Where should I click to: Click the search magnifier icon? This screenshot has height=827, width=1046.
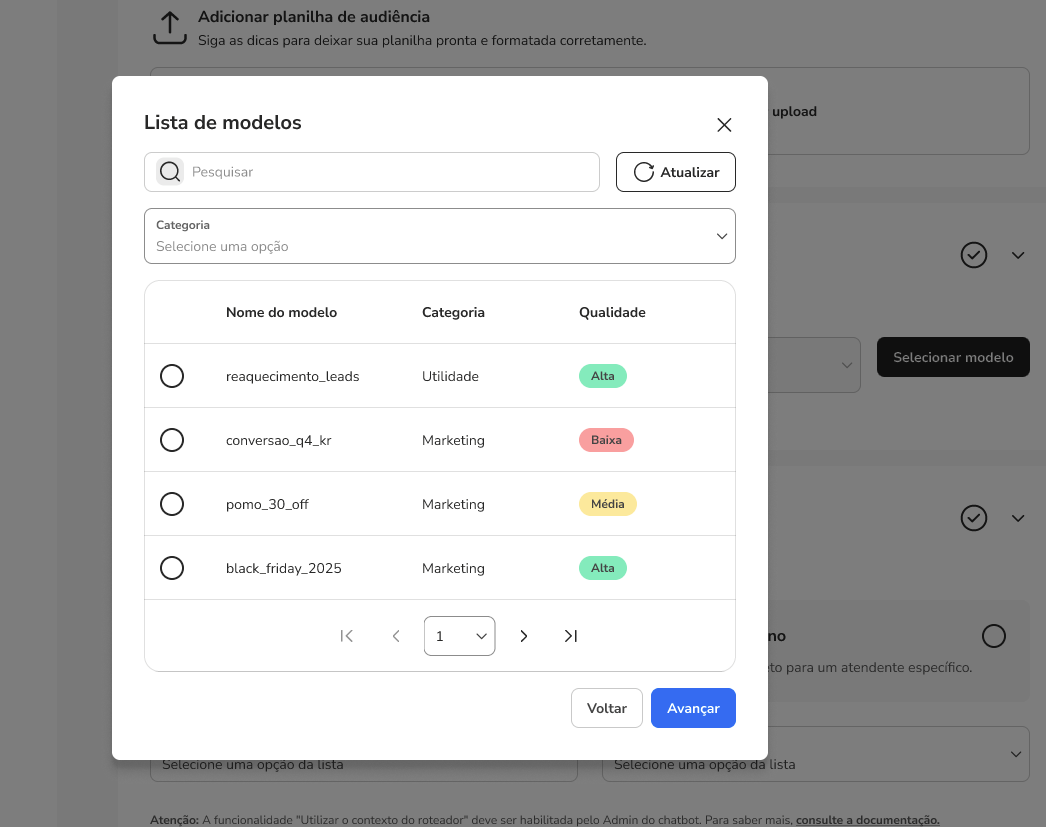coord(170,172)
